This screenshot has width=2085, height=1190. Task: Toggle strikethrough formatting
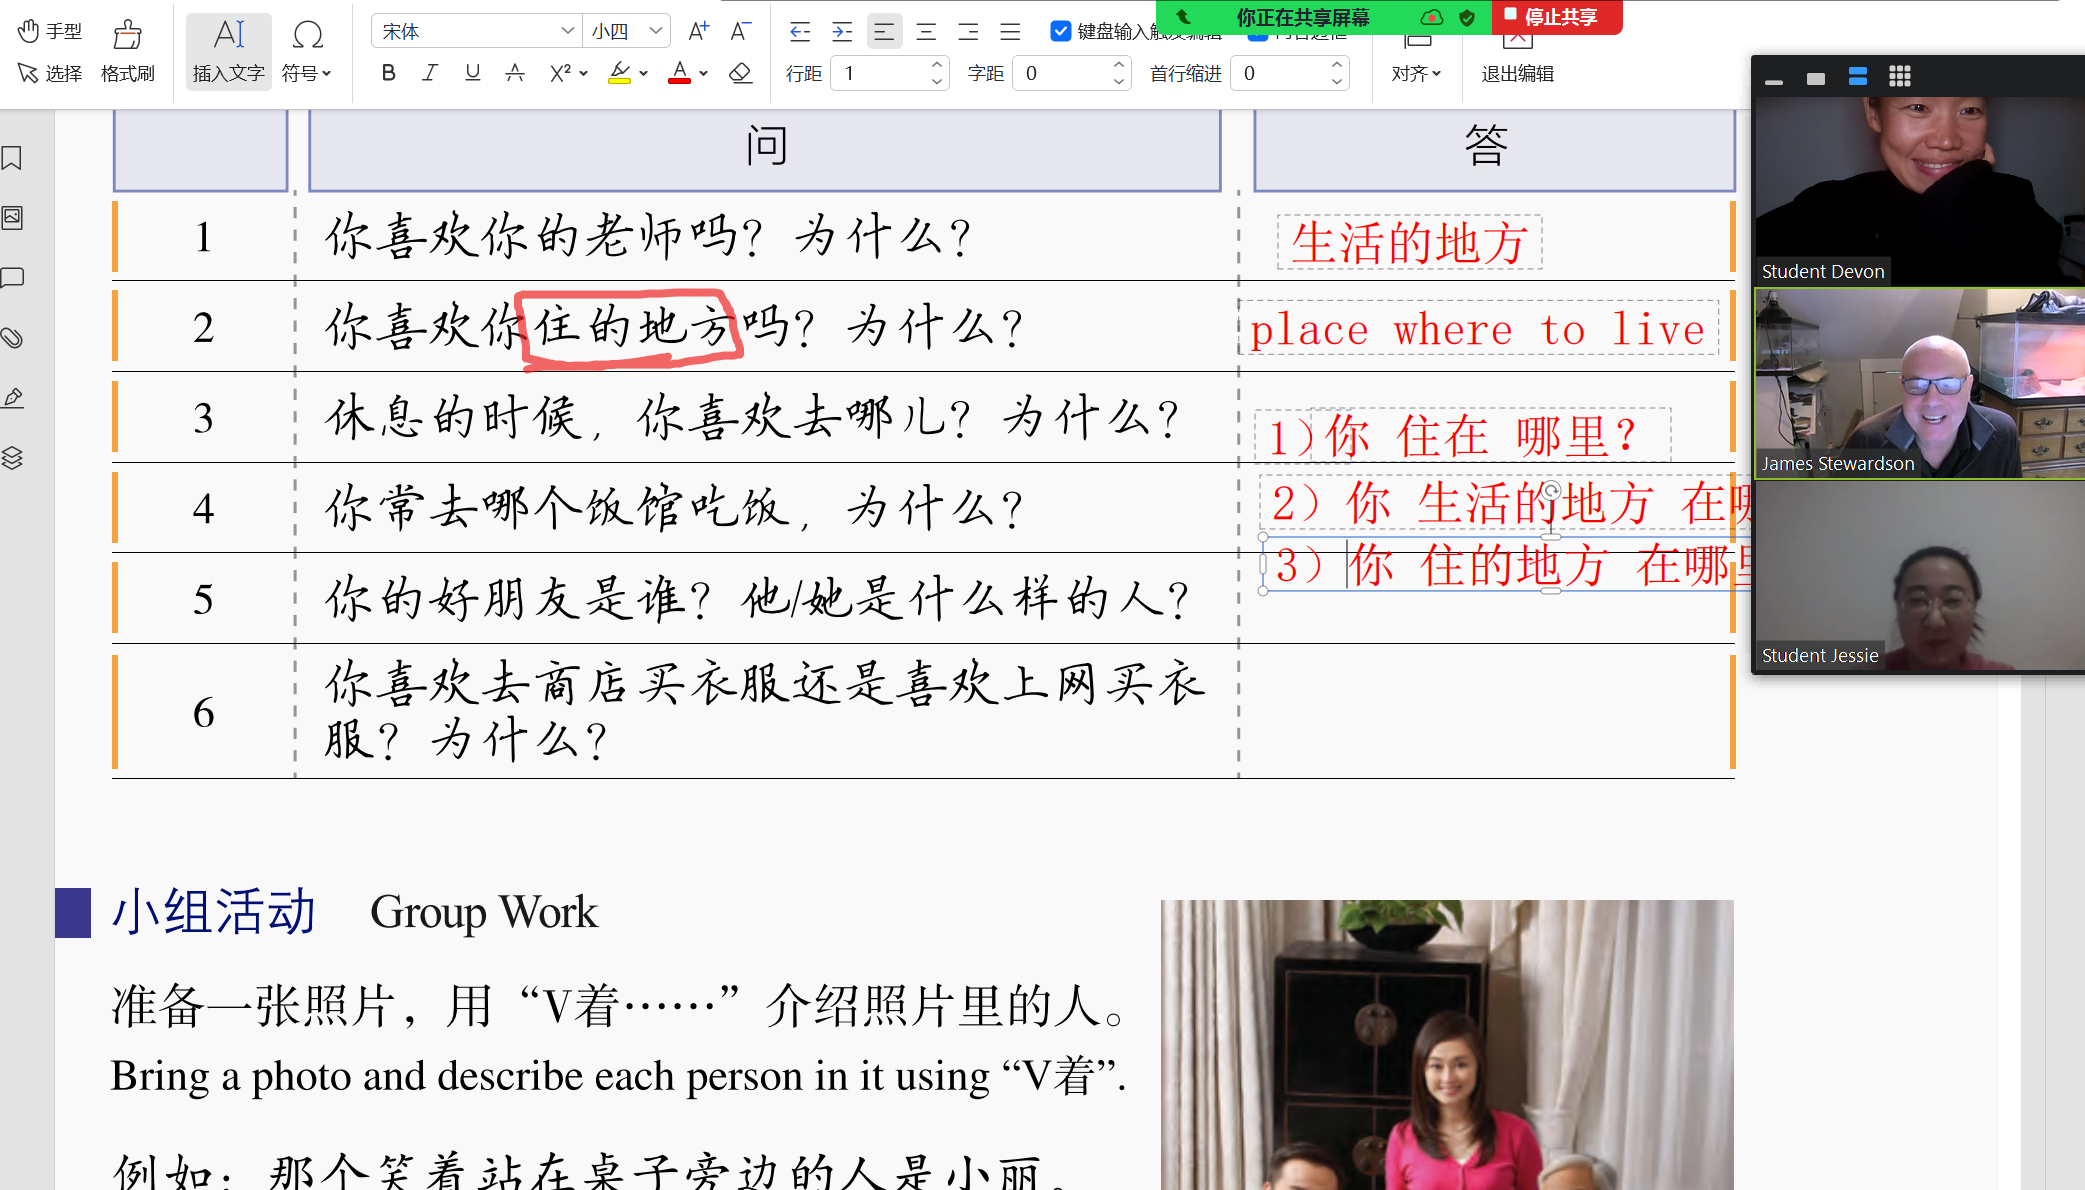515,73
